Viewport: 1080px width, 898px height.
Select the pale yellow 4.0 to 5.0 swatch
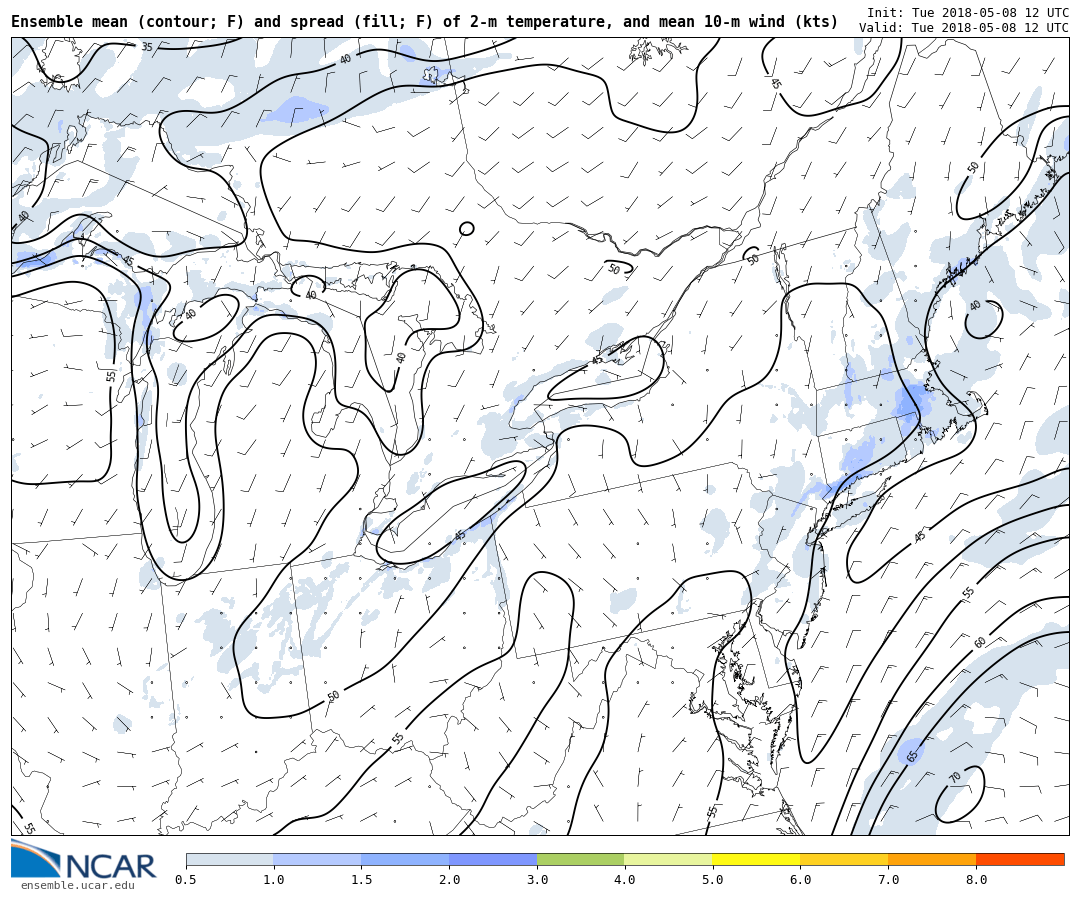point(669,859)
